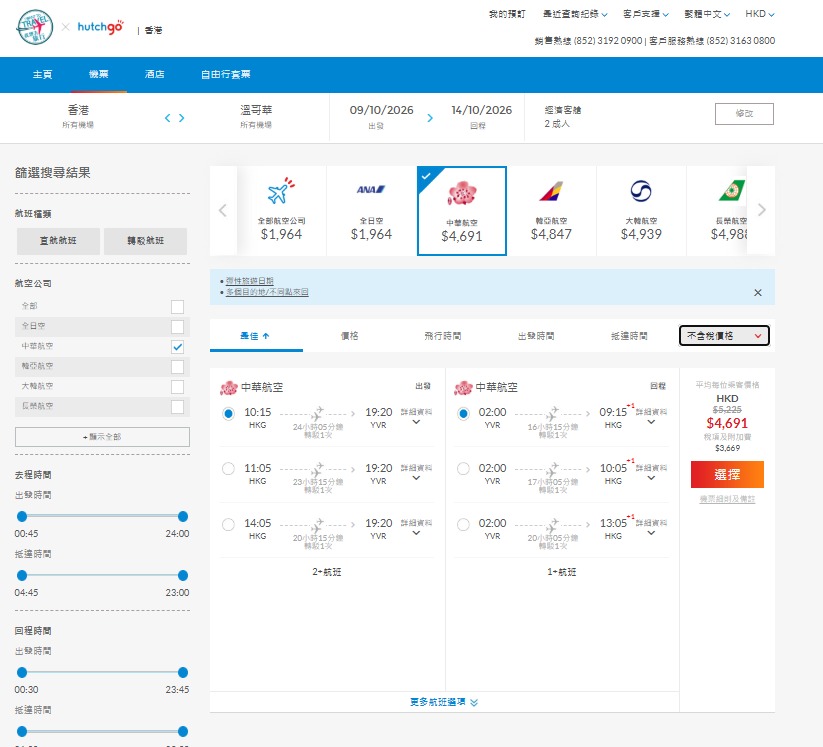Expand 詳細資料 for the 14:05 outbound flight
Screen dimensions: 823x747
click(x=416, y=528)
